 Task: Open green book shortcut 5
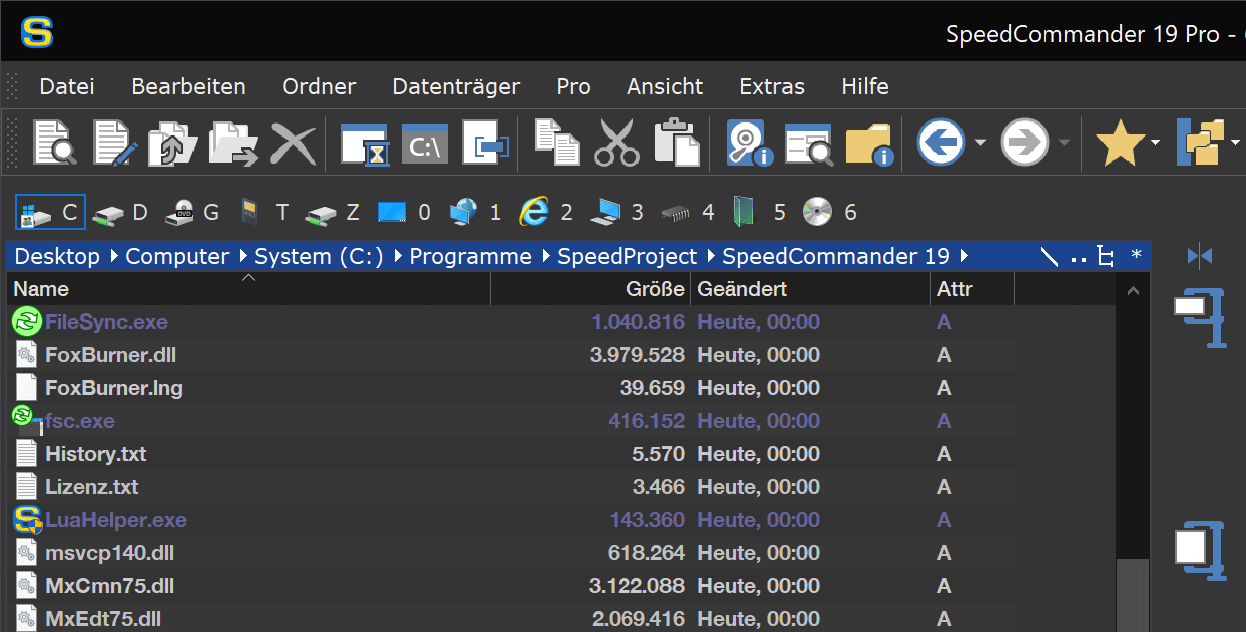coord(759,212)
